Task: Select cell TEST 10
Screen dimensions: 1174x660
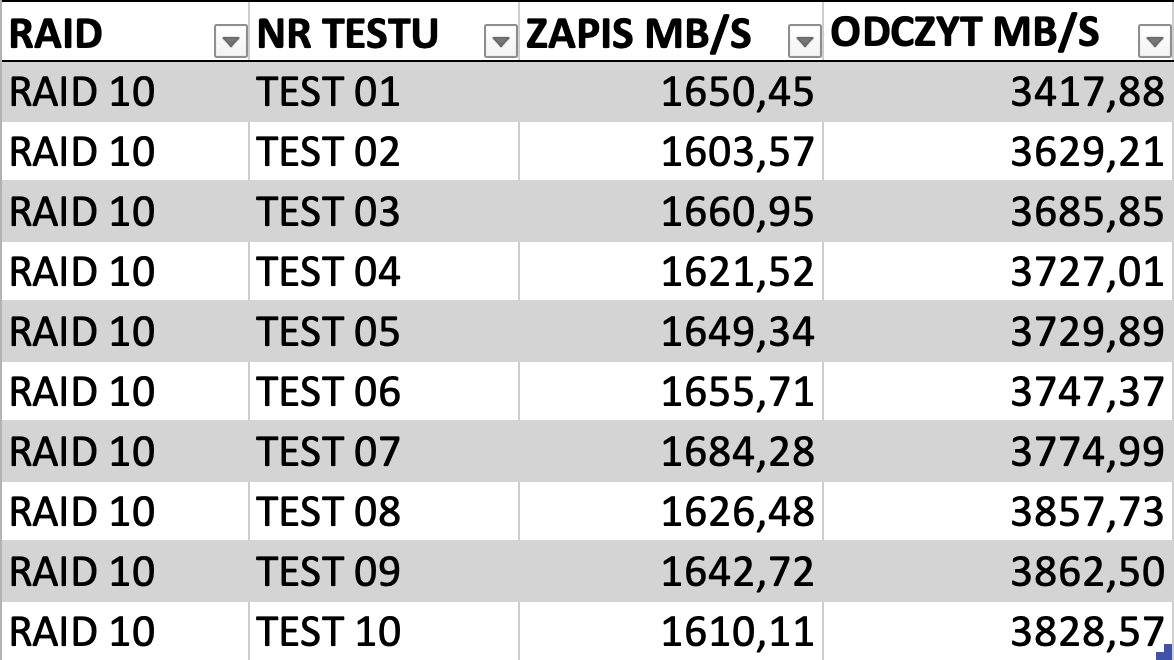Action: pos(384,631)
